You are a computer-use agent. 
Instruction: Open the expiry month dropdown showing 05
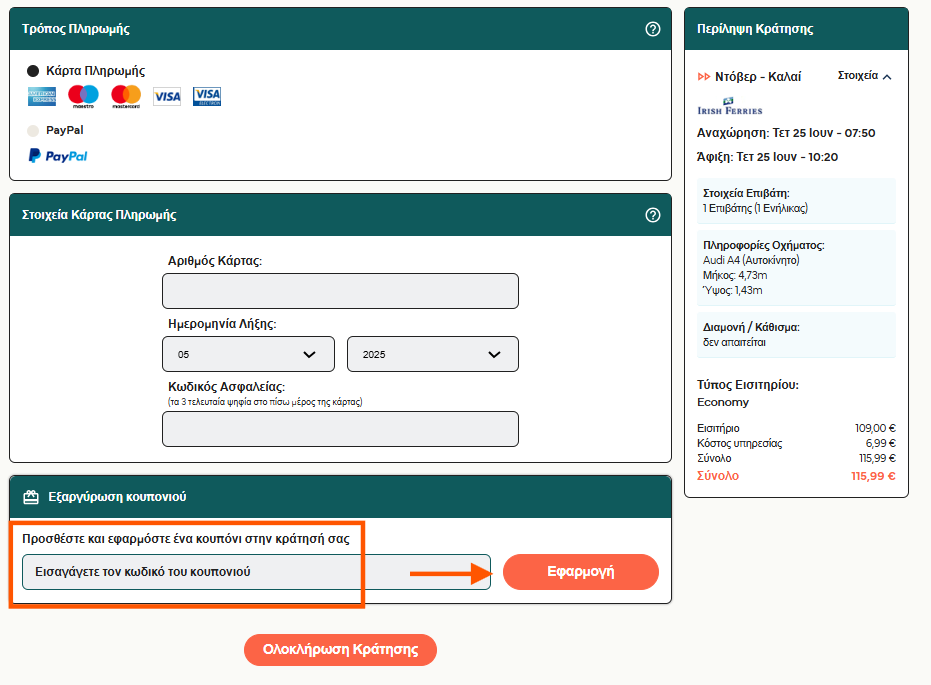click(x=248, y=354)
